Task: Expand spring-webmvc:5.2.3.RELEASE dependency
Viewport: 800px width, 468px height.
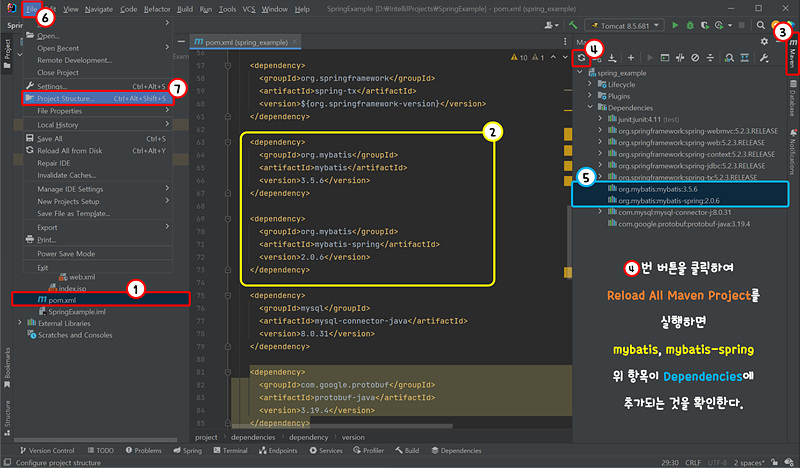Action: point(601,131)
